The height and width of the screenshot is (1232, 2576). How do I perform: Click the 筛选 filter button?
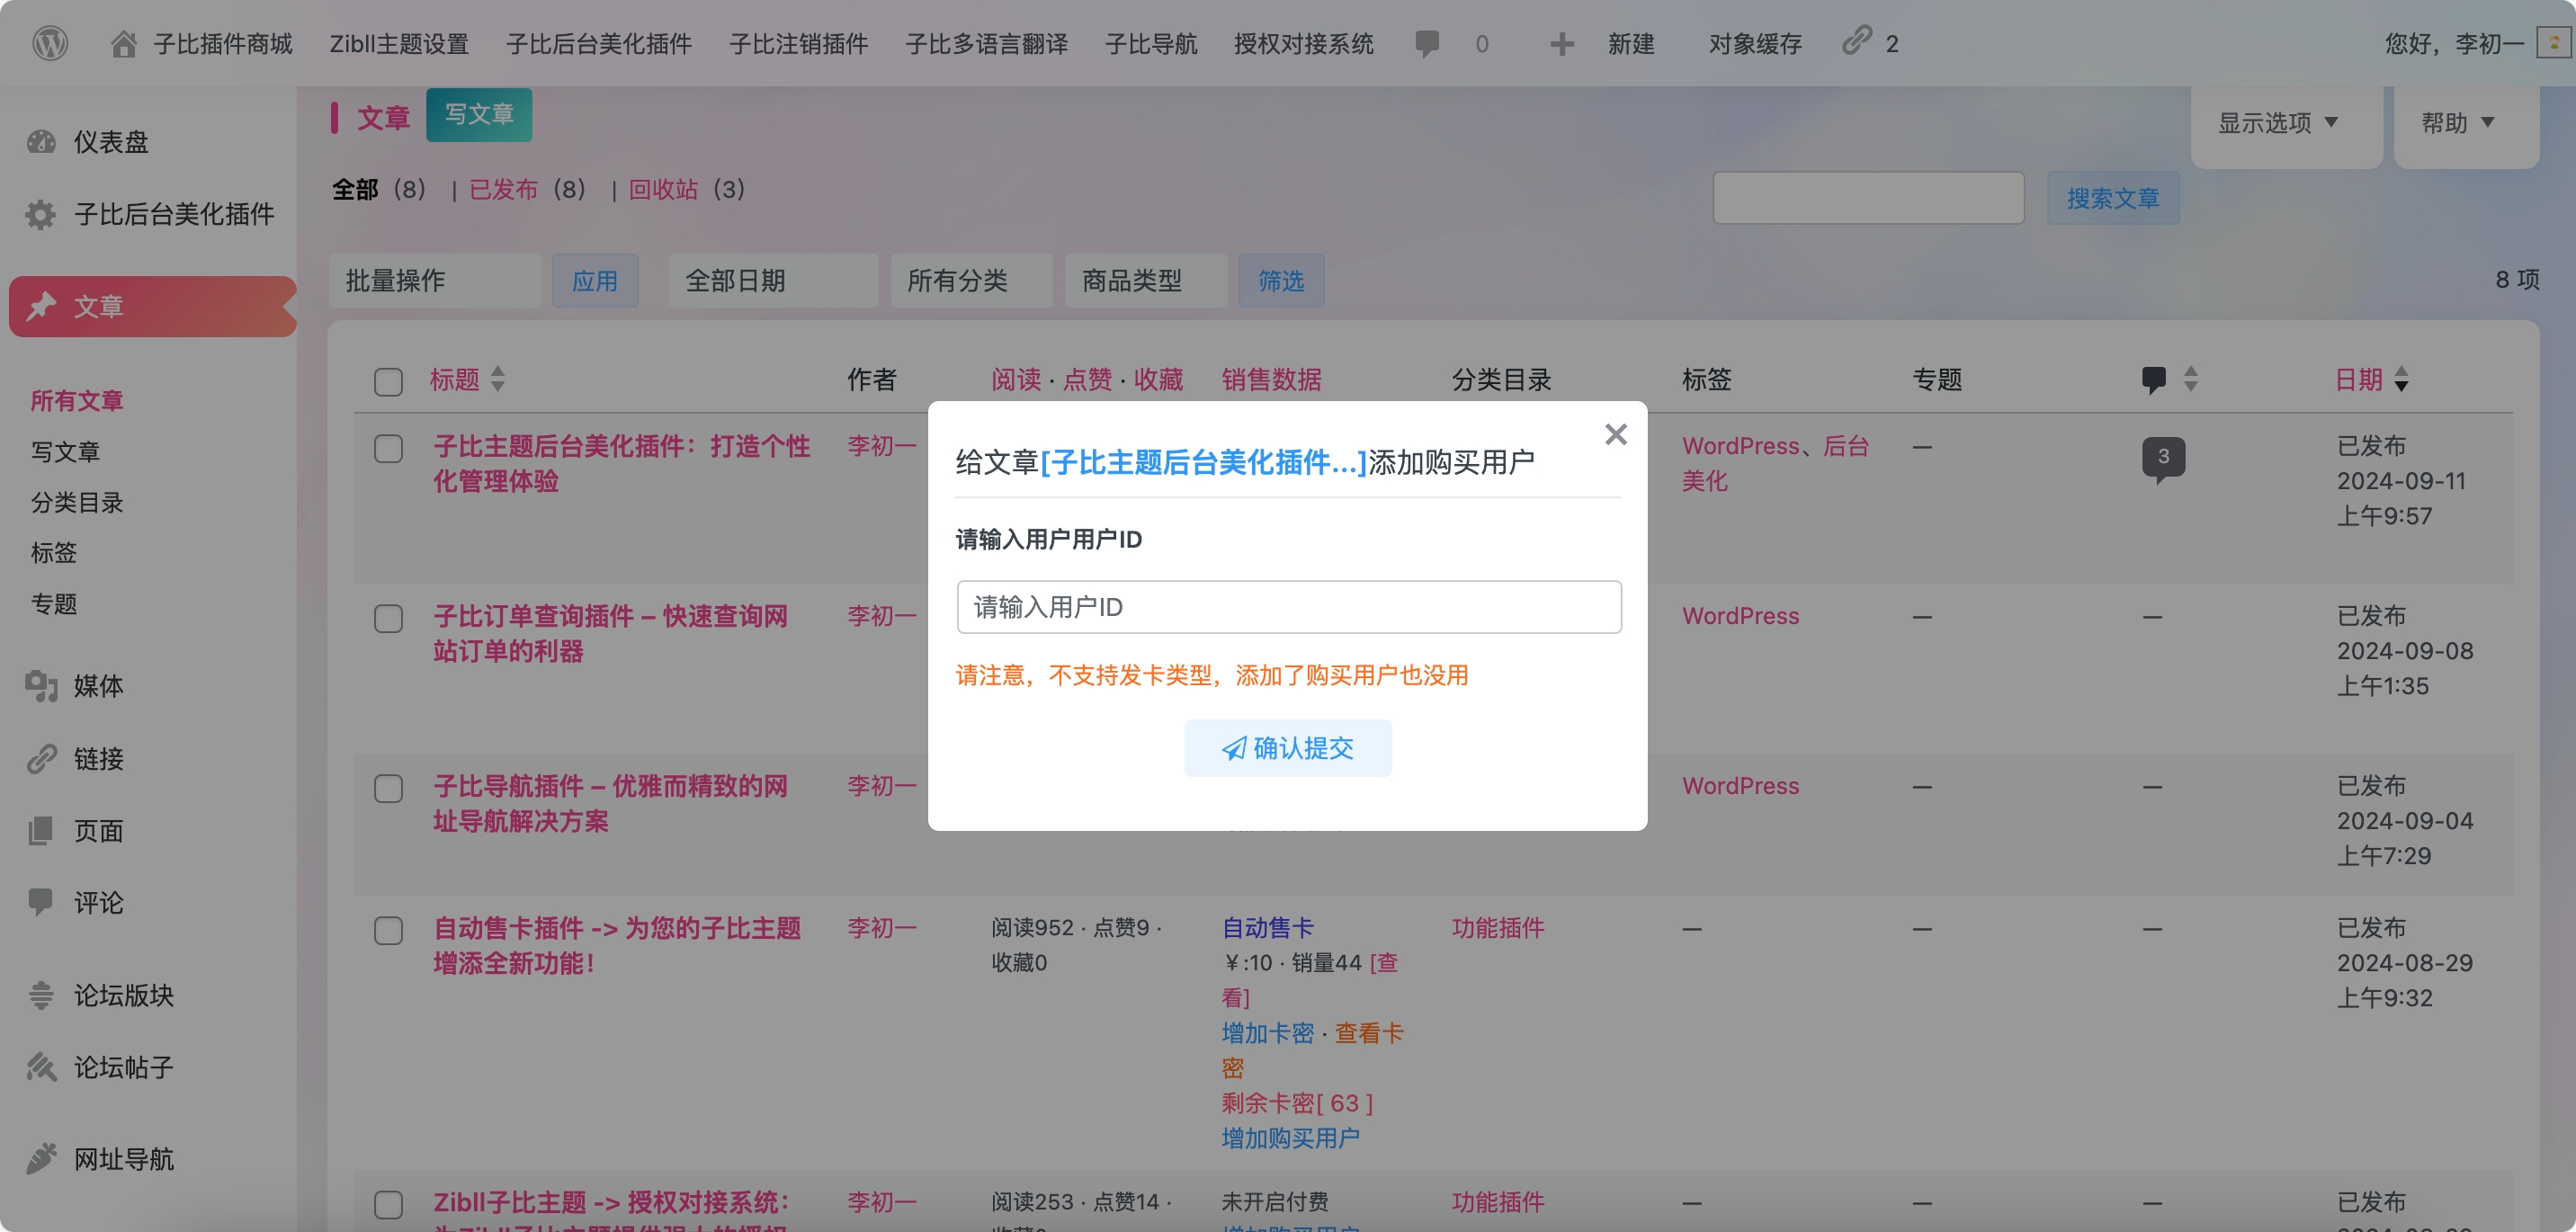(1281, 281)
